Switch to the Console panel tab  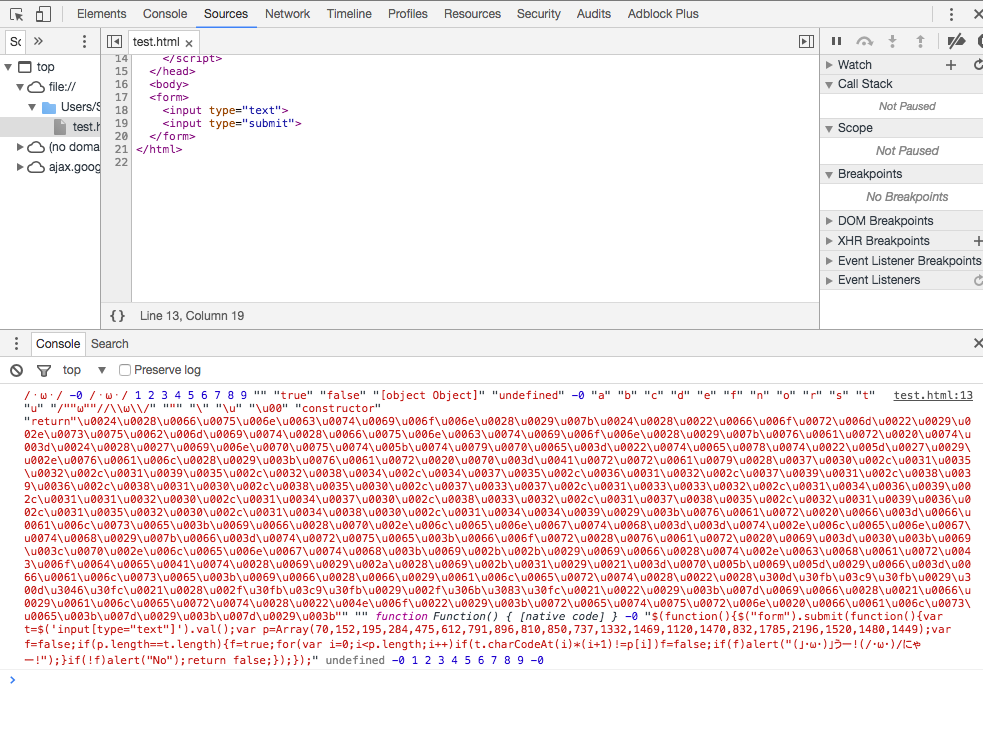click(x=165, y=14)
